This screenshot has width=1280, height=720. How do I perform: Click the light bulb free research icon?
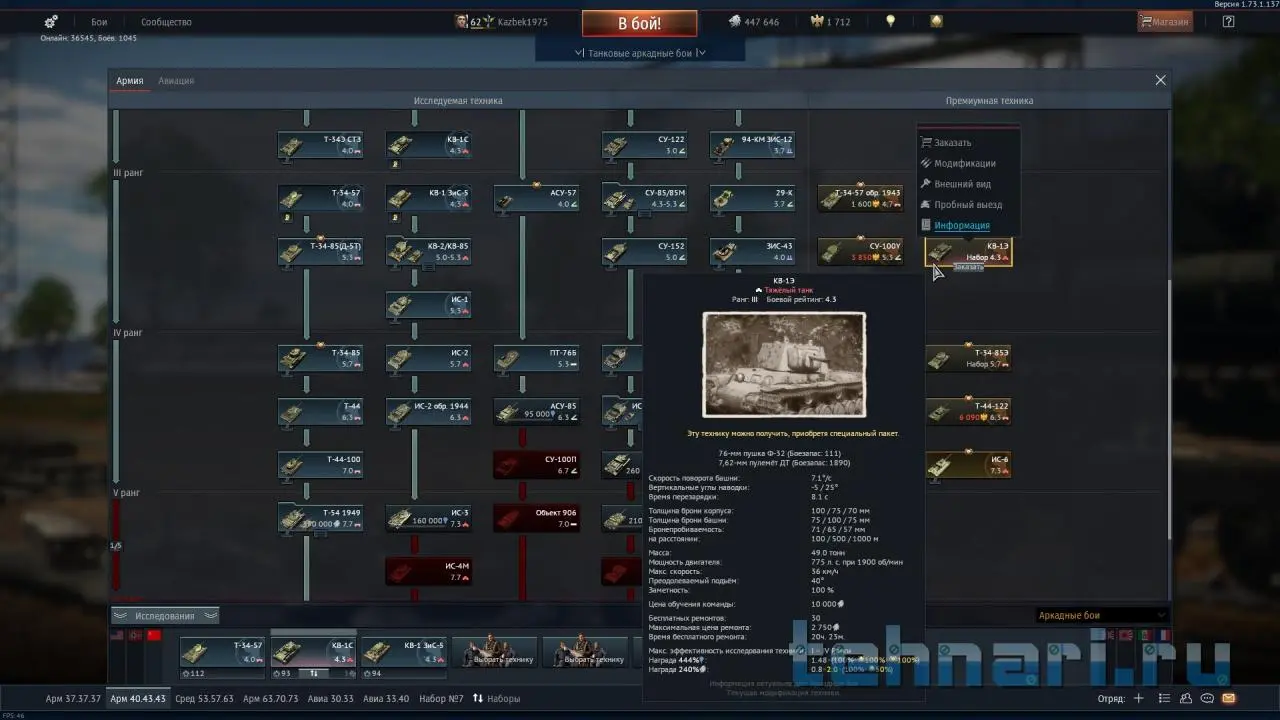890,21
